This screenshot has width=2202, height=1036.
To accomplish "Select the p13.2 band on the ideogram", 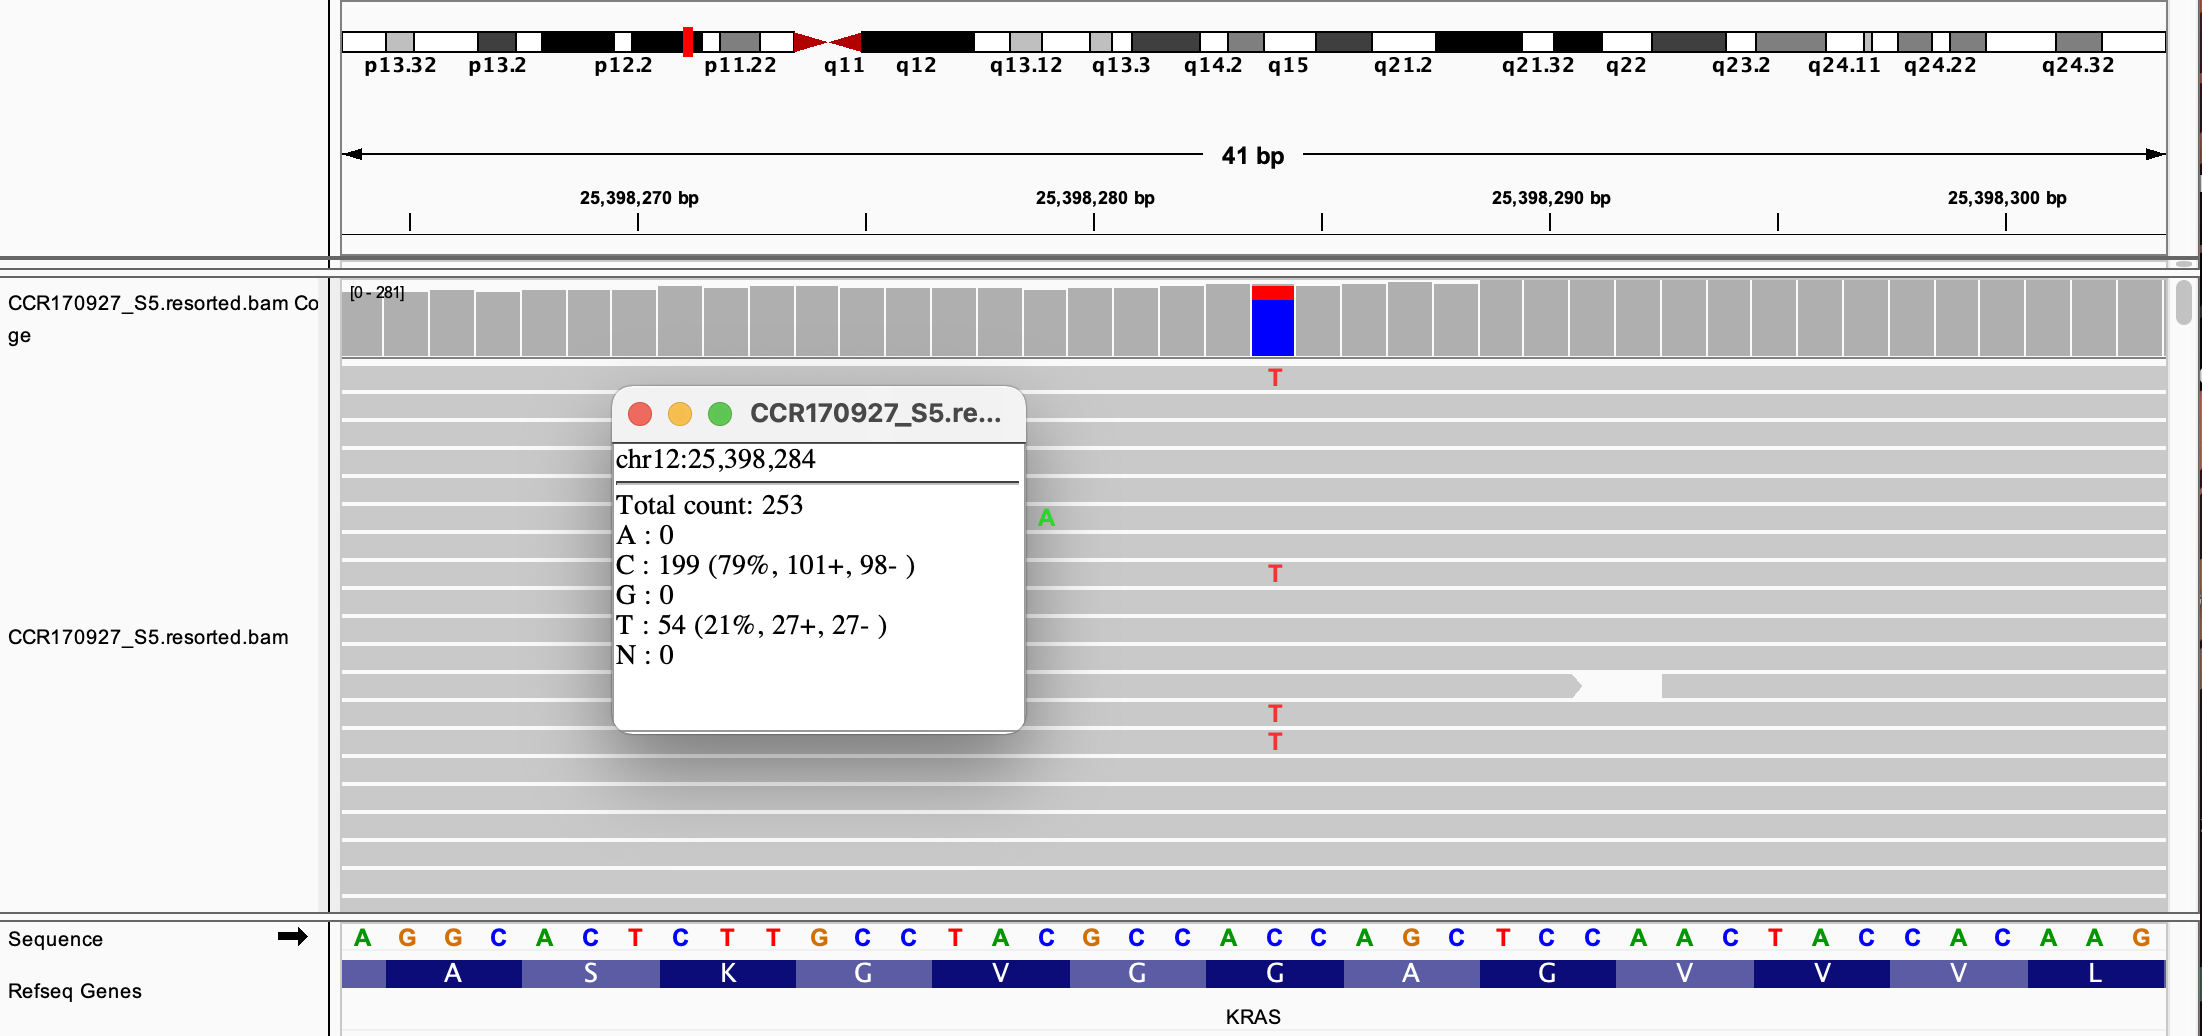I will (497, 42).
